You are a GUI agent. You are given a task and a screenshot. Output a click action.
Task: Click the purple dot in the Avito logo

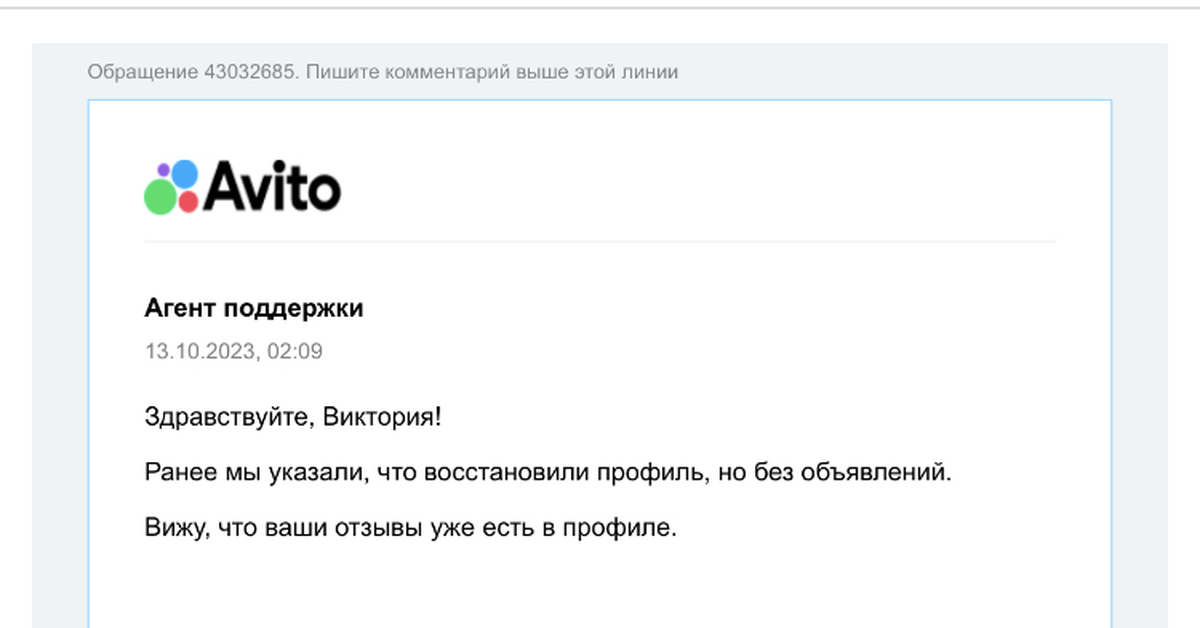(163, 168)
